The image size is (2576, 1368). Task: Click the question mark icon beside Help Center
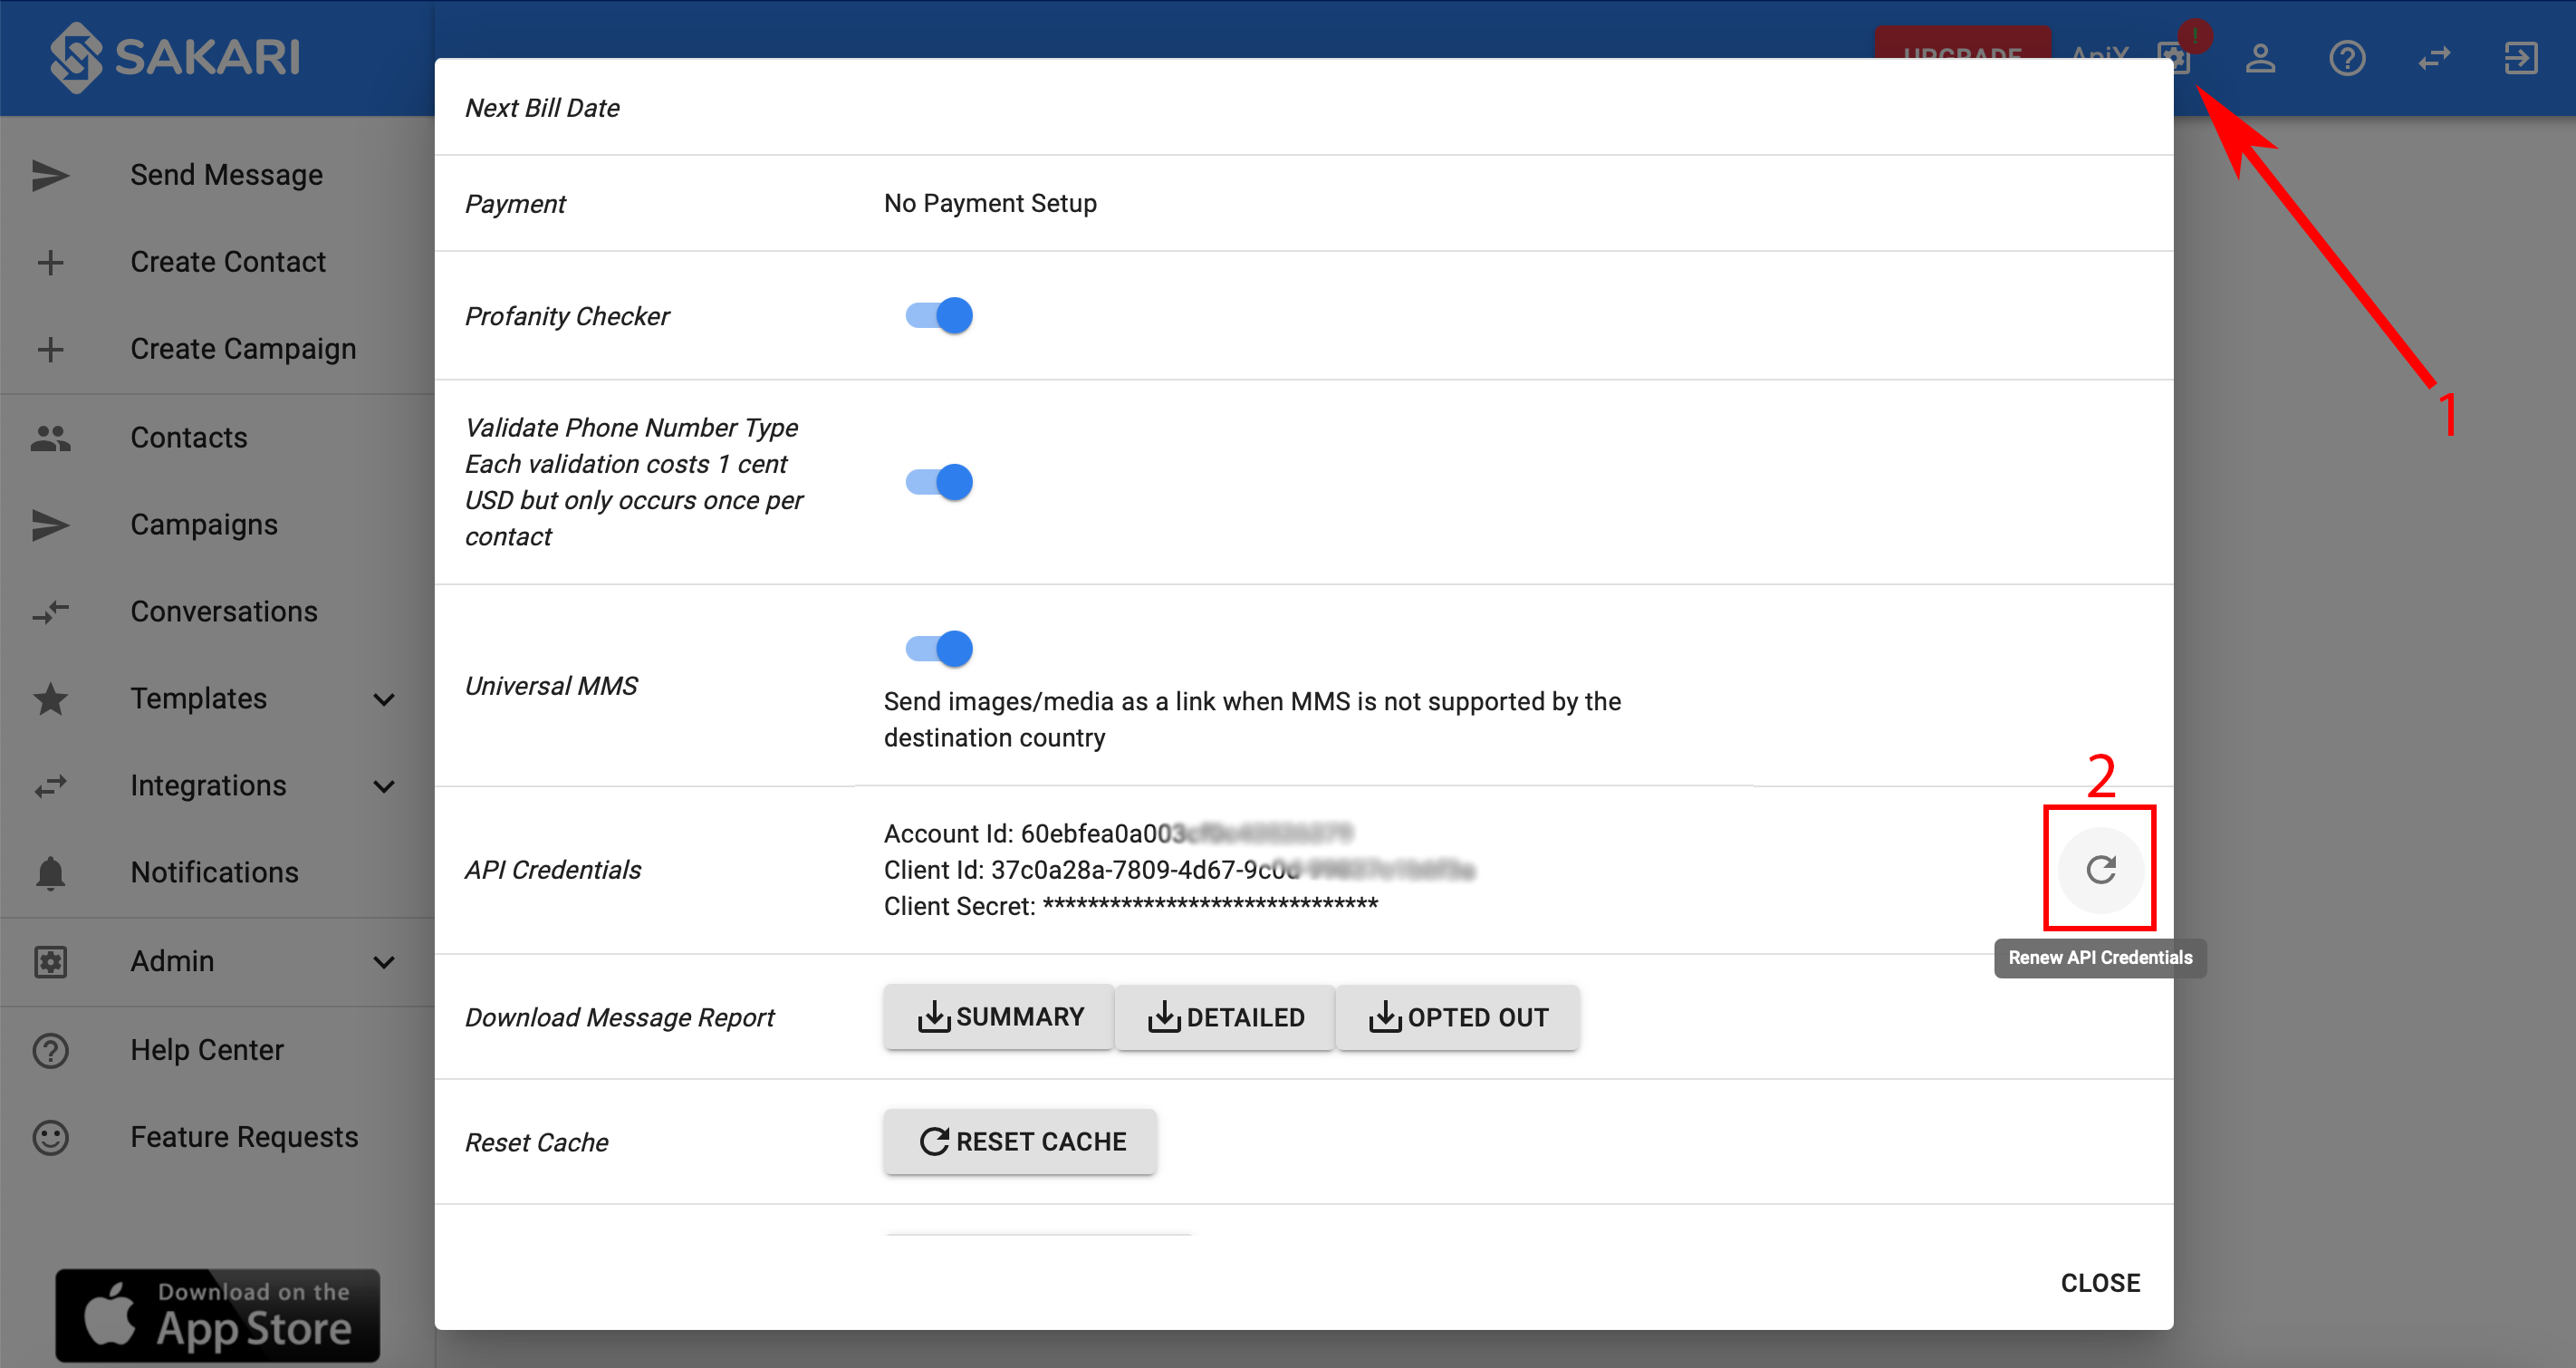[x=50, y=1049]
